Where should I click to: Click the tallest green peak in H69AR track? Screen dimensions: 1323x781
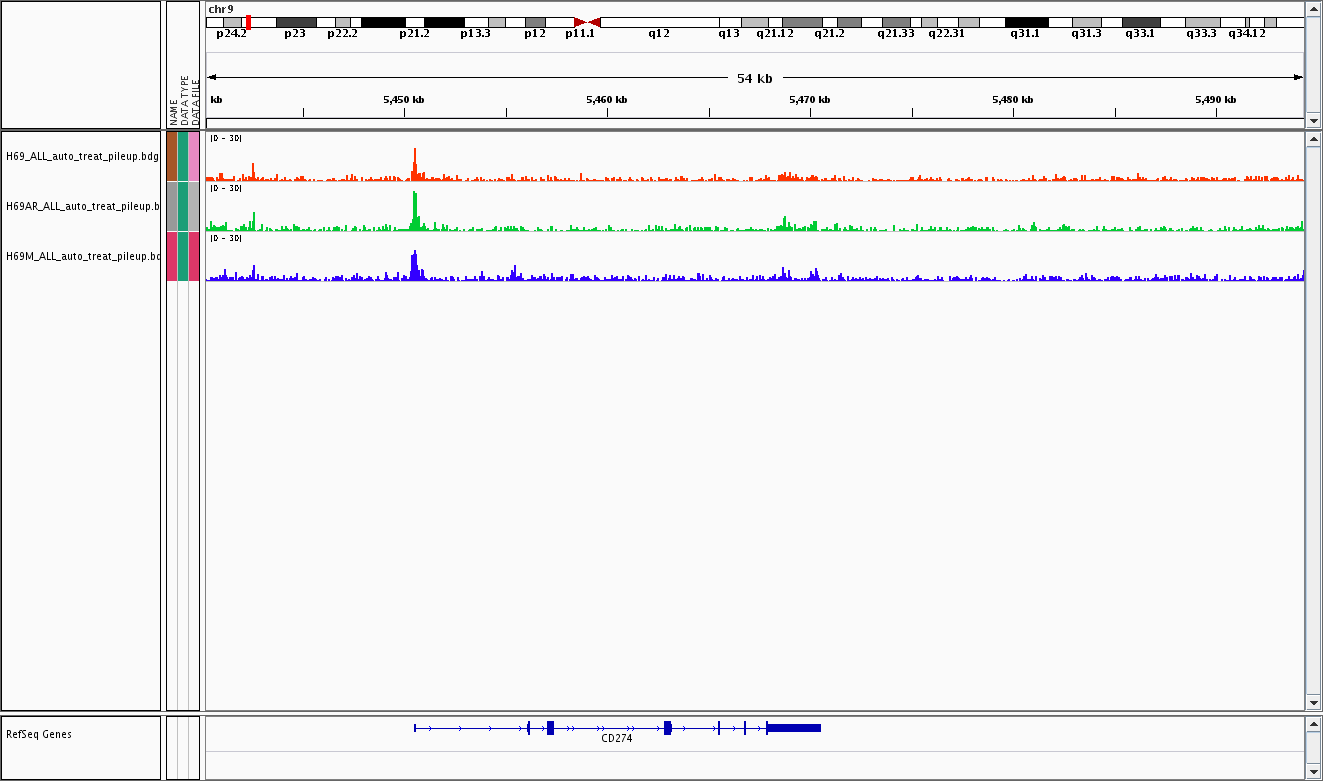tap(414, 210)
